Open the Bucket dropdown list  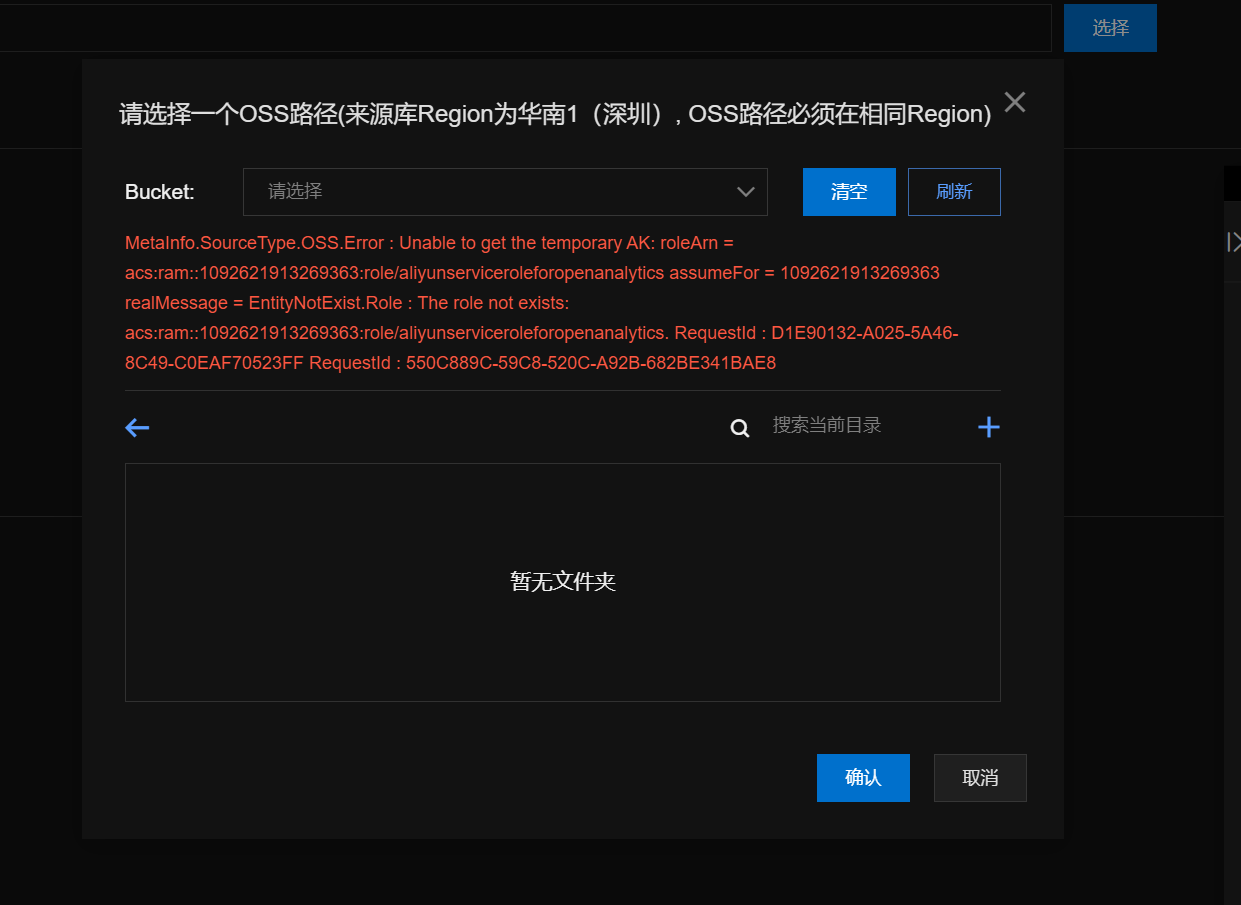(505, 192)
